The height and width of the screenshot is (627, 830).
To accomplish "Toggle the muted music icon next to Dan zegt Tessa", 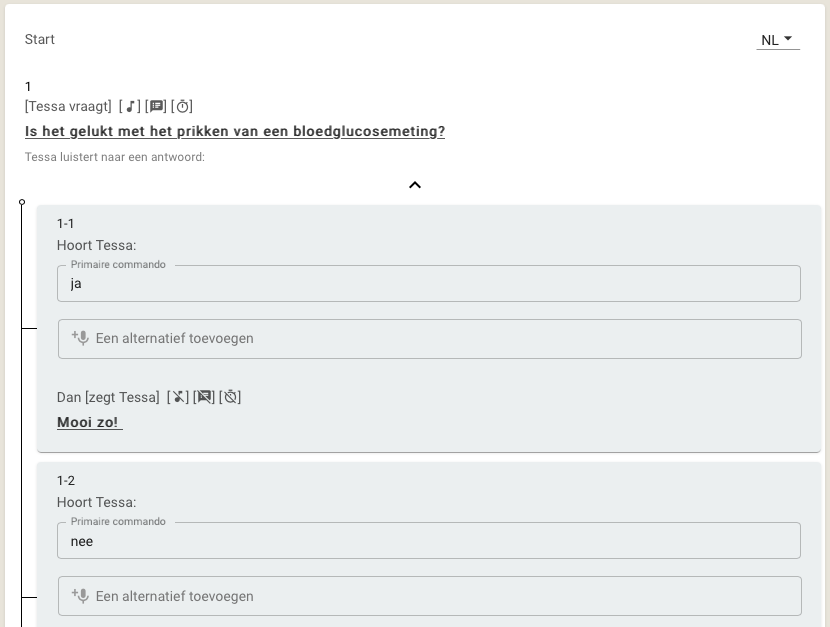I will [178, 397].
